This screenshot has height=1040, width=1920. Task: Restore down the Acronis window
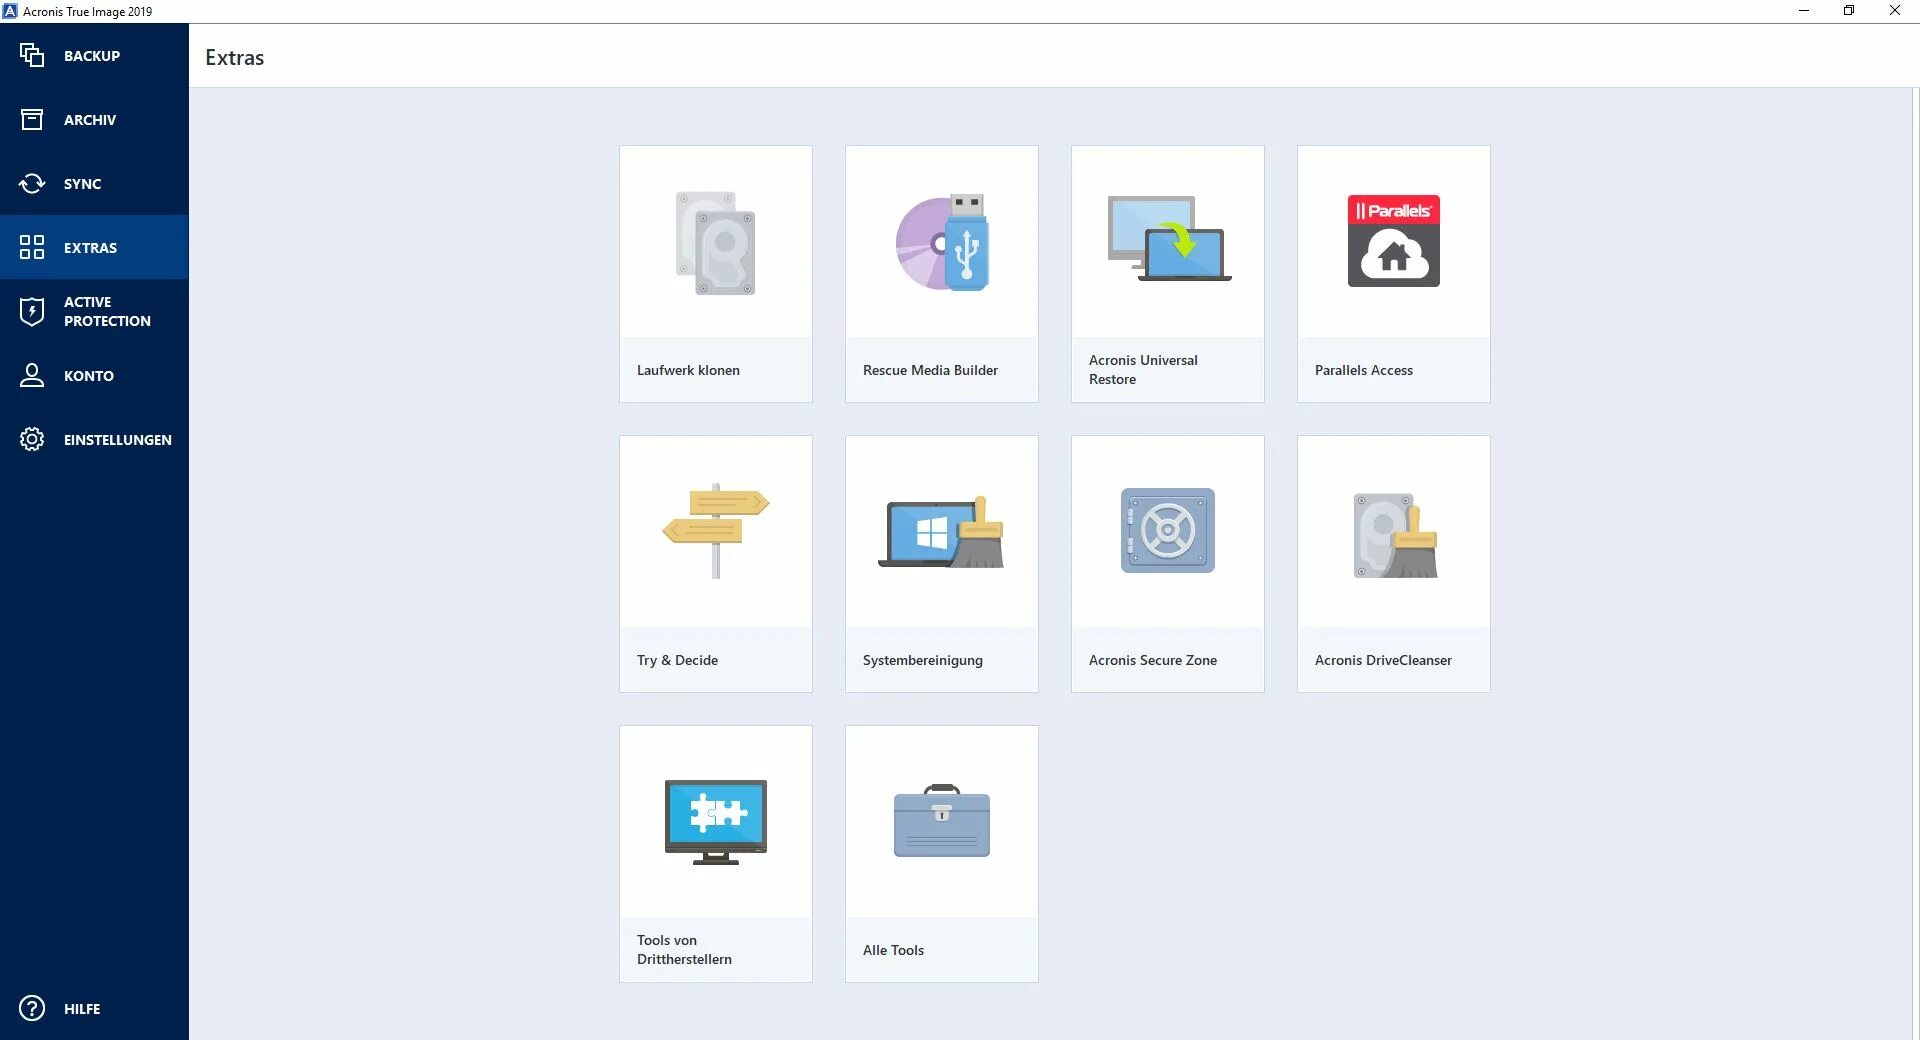(x=1849, y=11)
